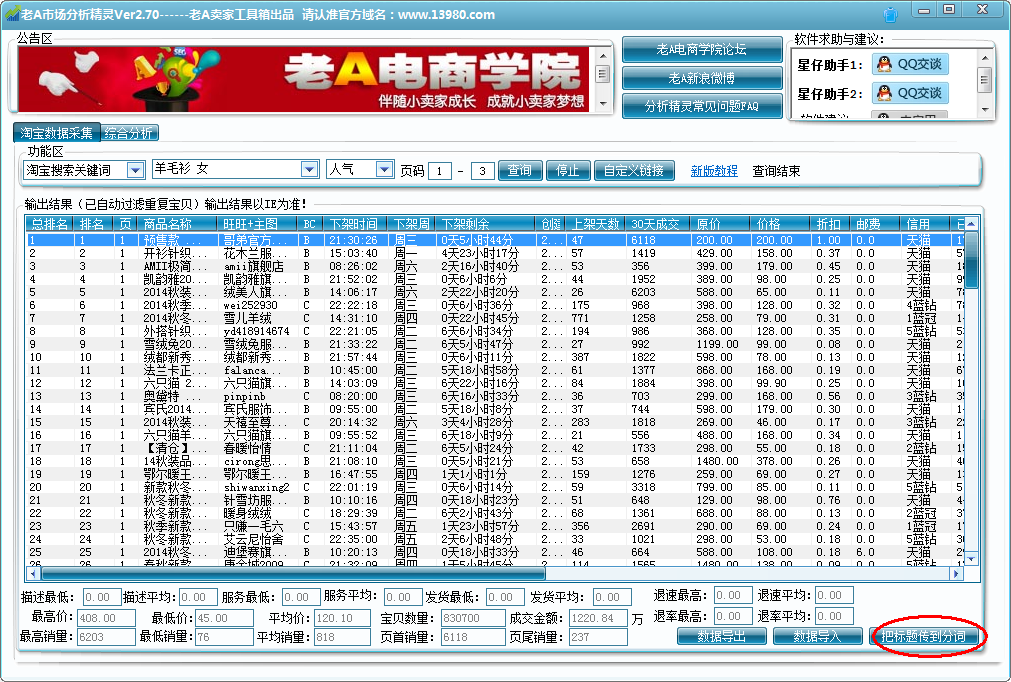Viewport: 1011px width, 682px height.
Task: Click the 最低价 field showing 45.00
Action: point(224,618)
